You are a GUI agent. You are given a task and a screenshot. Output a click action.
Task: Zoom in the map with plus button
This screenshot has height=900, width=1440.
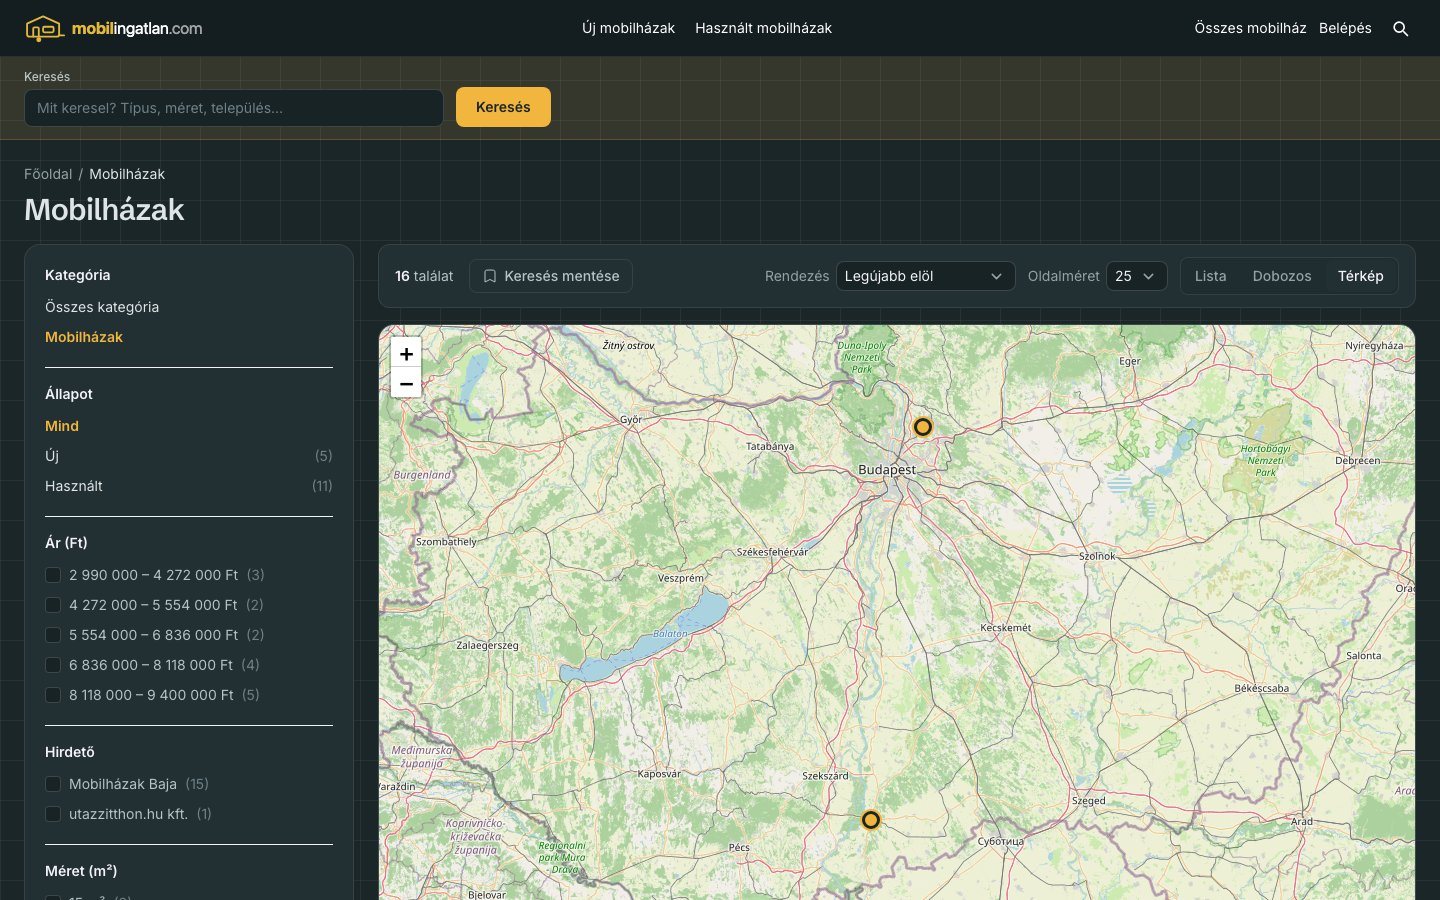click(406, 353)
